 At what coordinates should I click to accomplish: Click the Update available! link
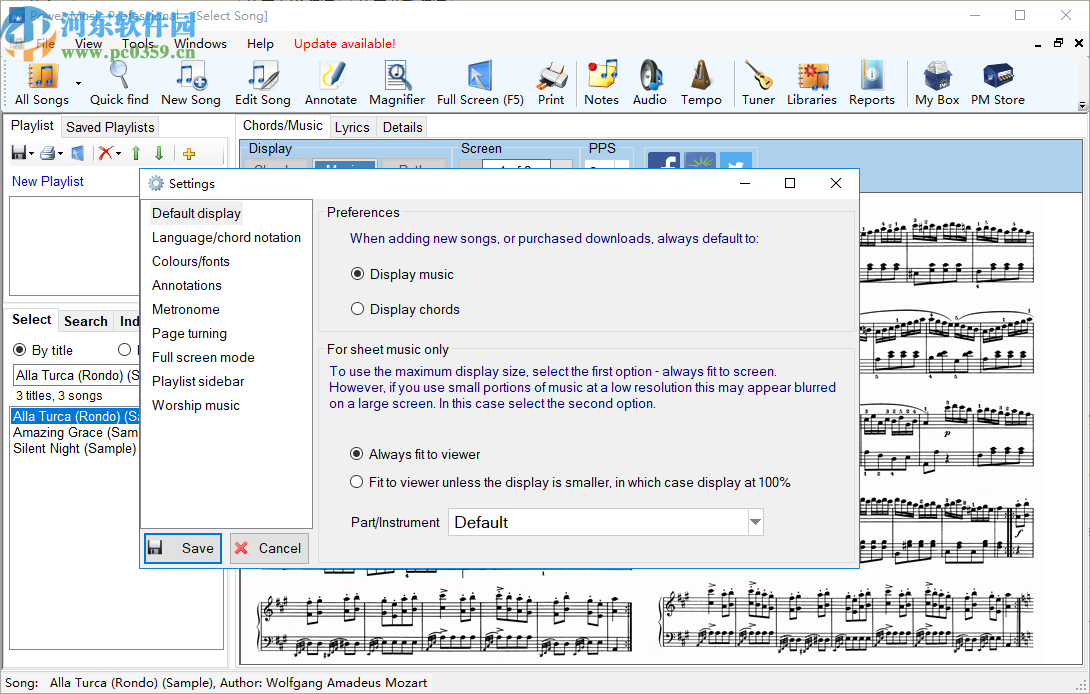[345, 43]
